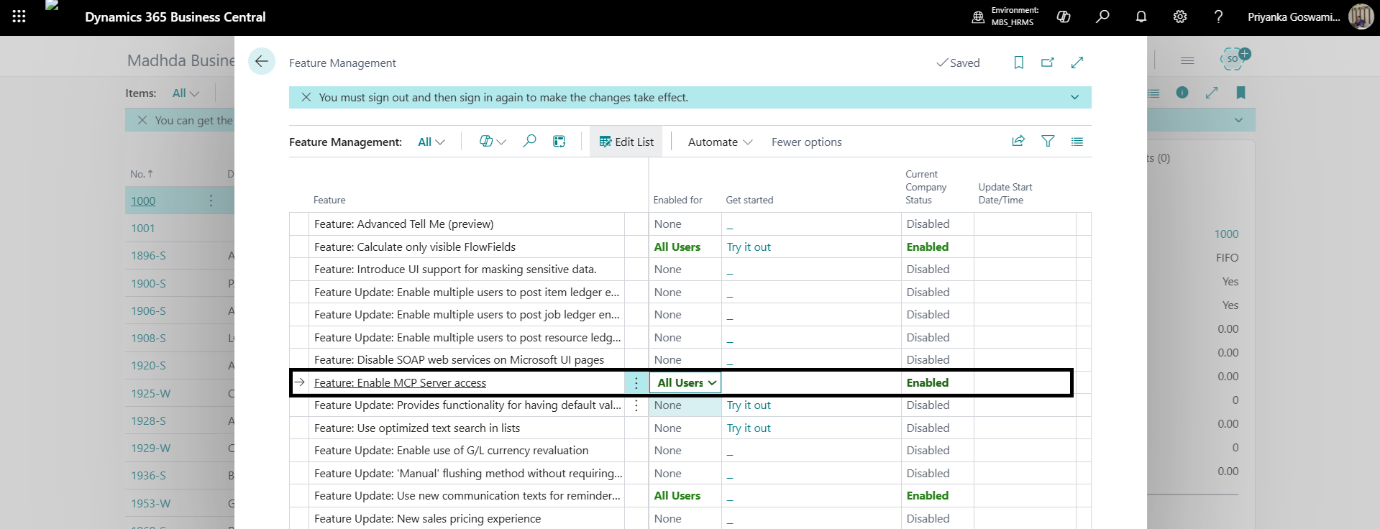Open the Tell Me search magnifier in top bar
Screen dimensions: 1380x529
[x=1103, y=17]
